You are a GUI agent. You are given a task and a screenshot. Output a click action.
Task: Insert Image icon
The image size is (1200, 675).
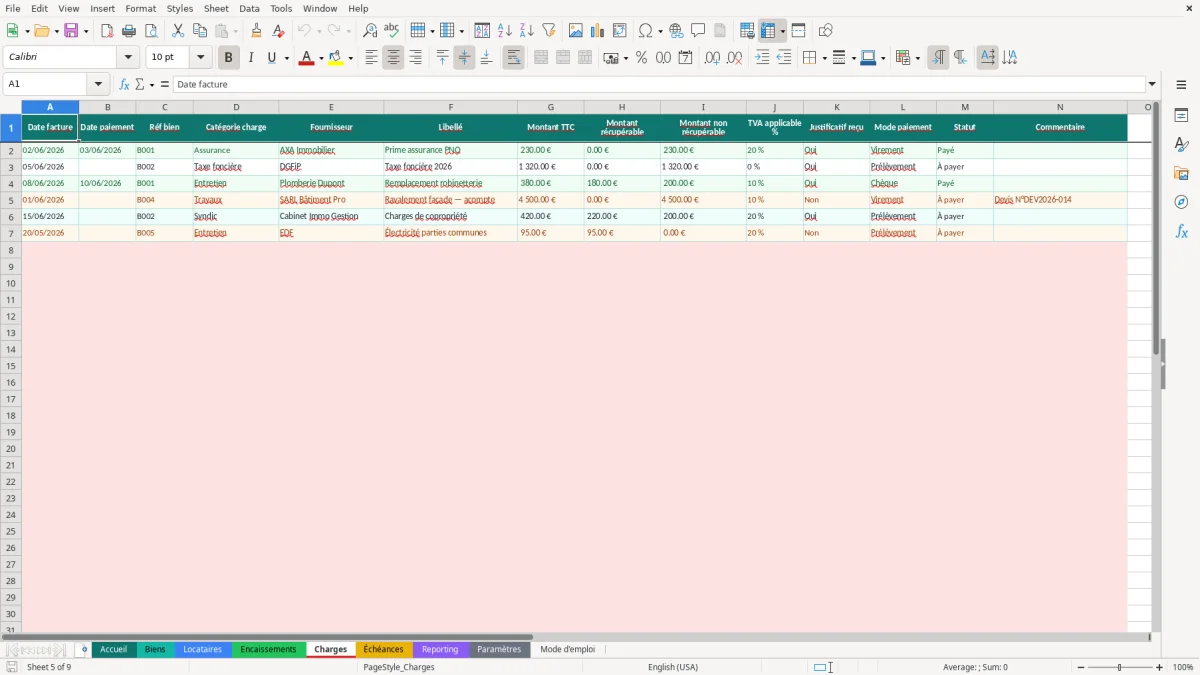click(x=576, y=31)
